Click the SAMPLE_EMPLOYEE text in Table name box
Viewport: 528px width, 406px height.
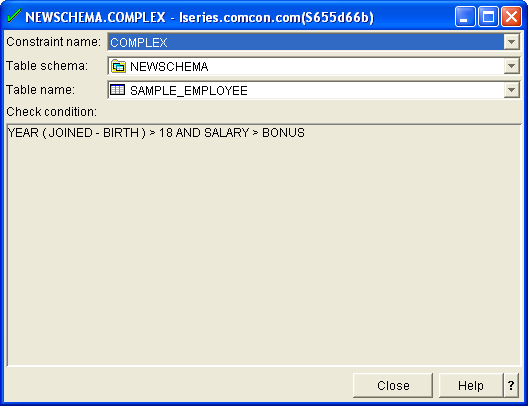pos(189,91)
